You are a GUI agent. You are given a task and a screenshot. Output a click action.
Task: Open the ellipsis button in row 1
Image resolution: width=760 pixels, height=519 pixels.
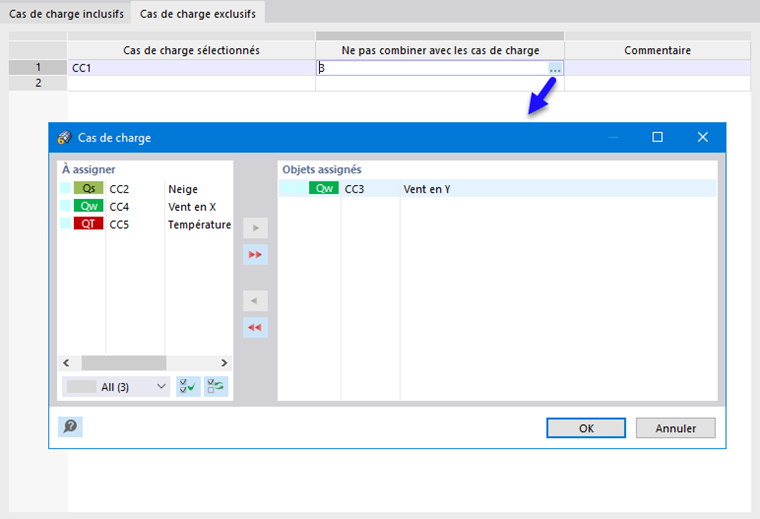pos(555,68)
